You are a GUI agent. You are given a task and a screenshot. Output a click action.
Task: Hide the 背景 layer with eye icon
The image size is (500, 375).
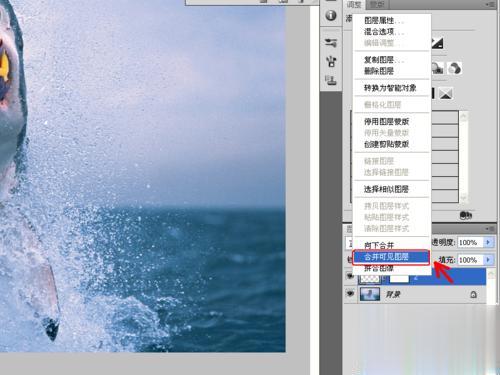(350, 293)
